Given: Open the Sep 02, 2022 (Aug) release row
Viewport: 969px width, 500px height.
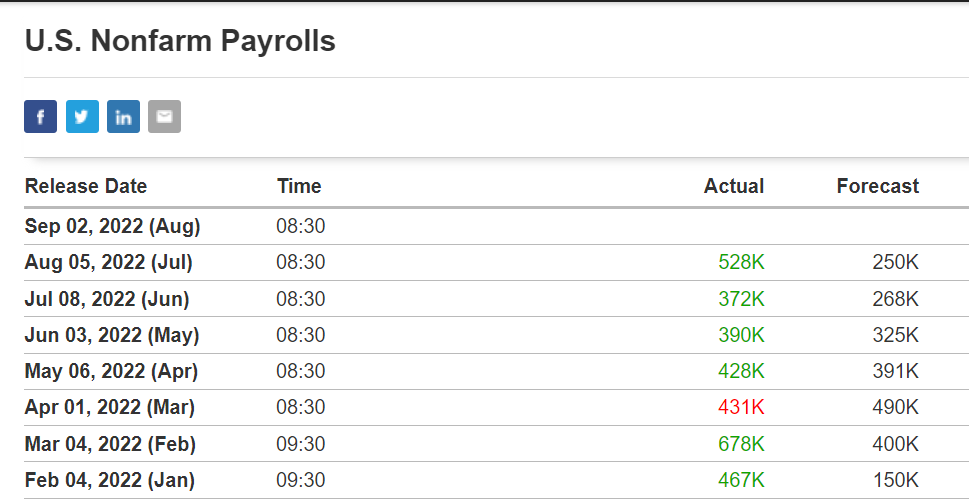Looking at the screenshot, I should pyautogui.click(x=496, y=226).
